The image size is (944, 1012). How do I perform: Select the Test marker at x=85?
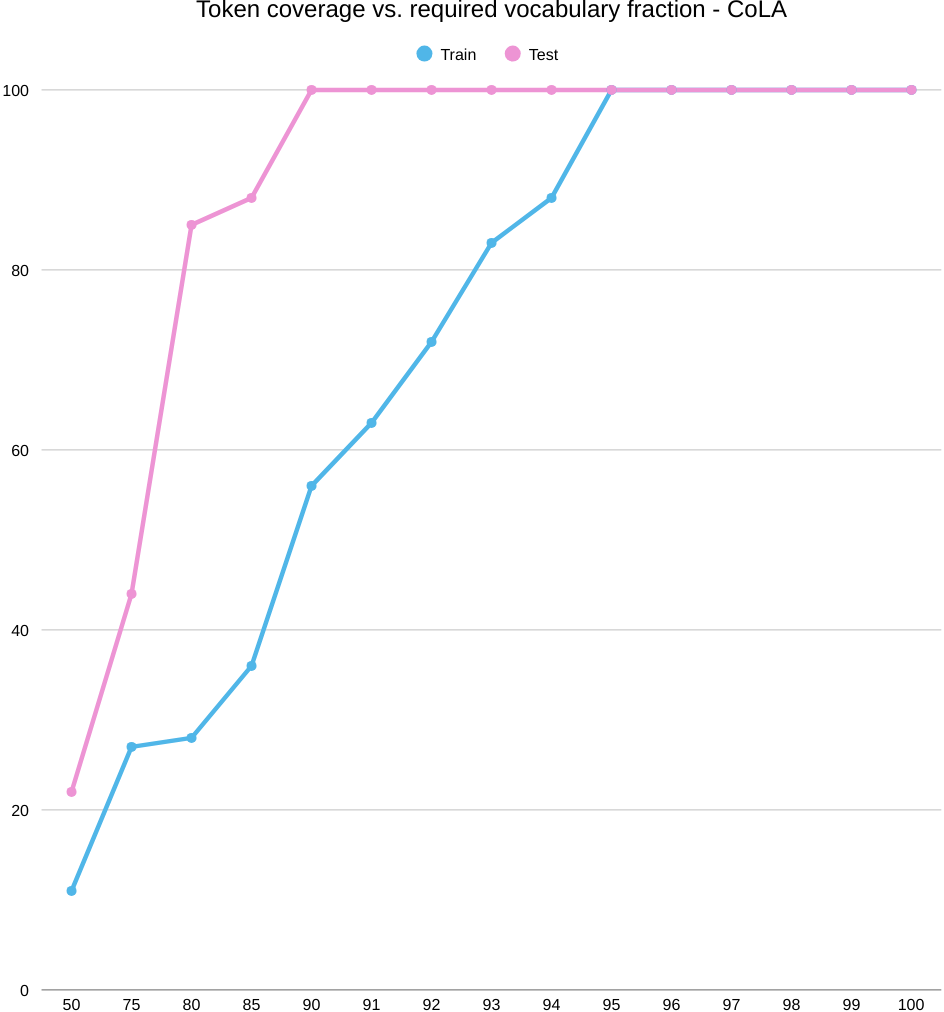click(251, 198)
